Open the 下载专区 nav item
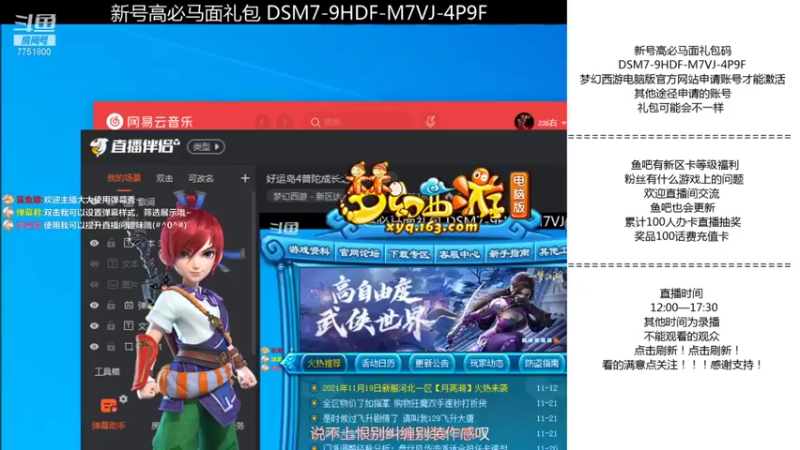800x450 pixels. [x=409, y=254]
